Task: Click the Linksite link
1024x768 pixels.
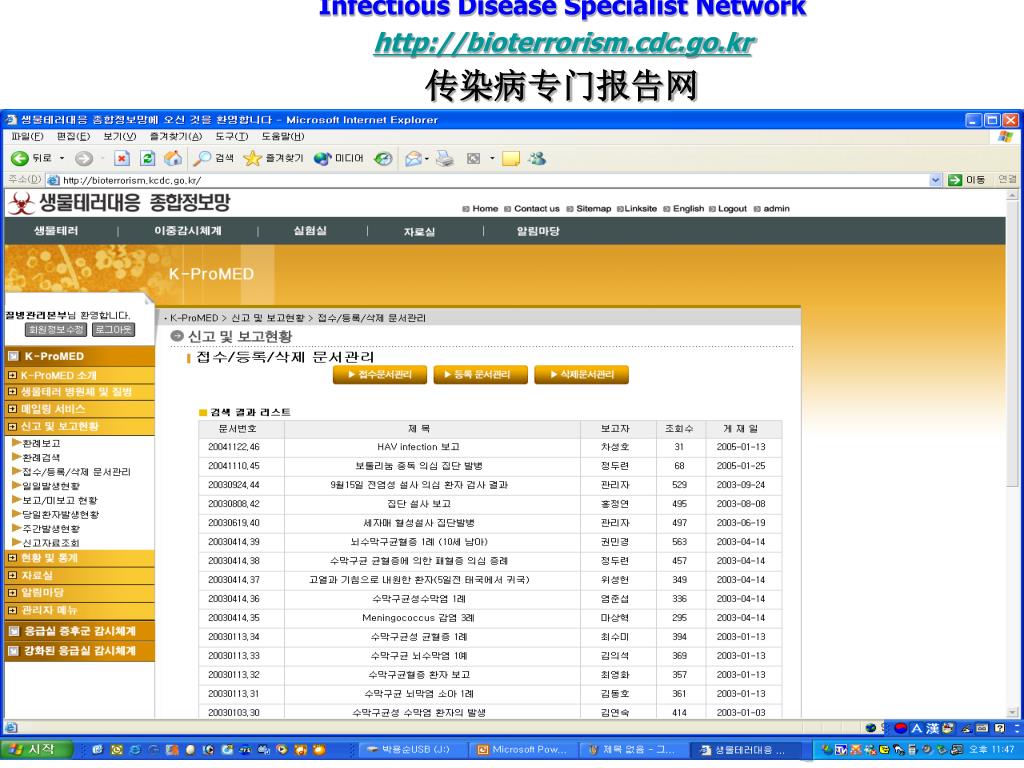Action: [x=641, y=209]
